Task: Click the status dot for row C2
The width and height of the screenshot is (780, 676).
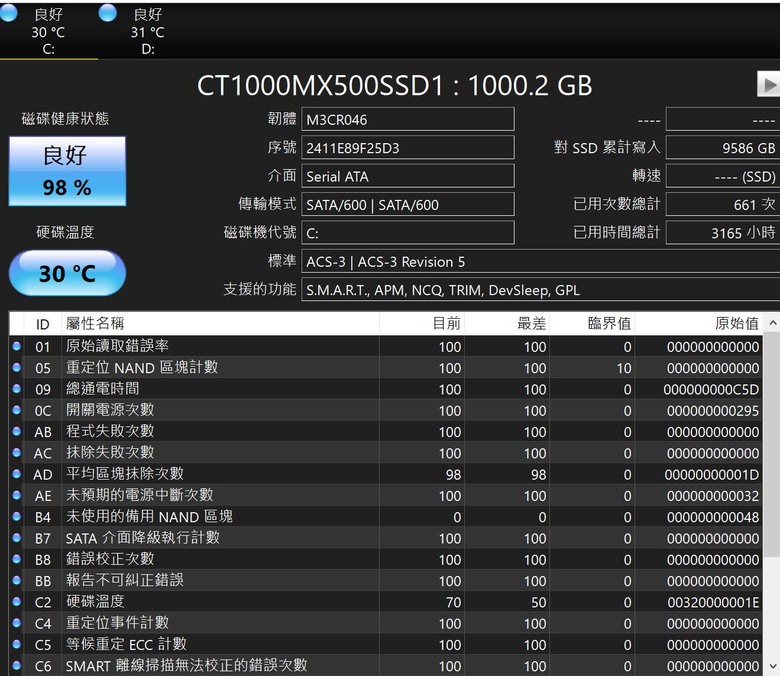Action: point(16,602)
